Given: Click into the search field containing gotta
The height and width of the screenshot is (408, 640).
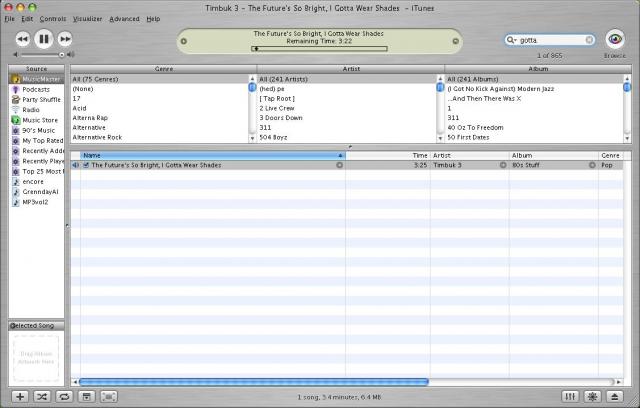Looking at the screenshot, I should coord(551,40).
